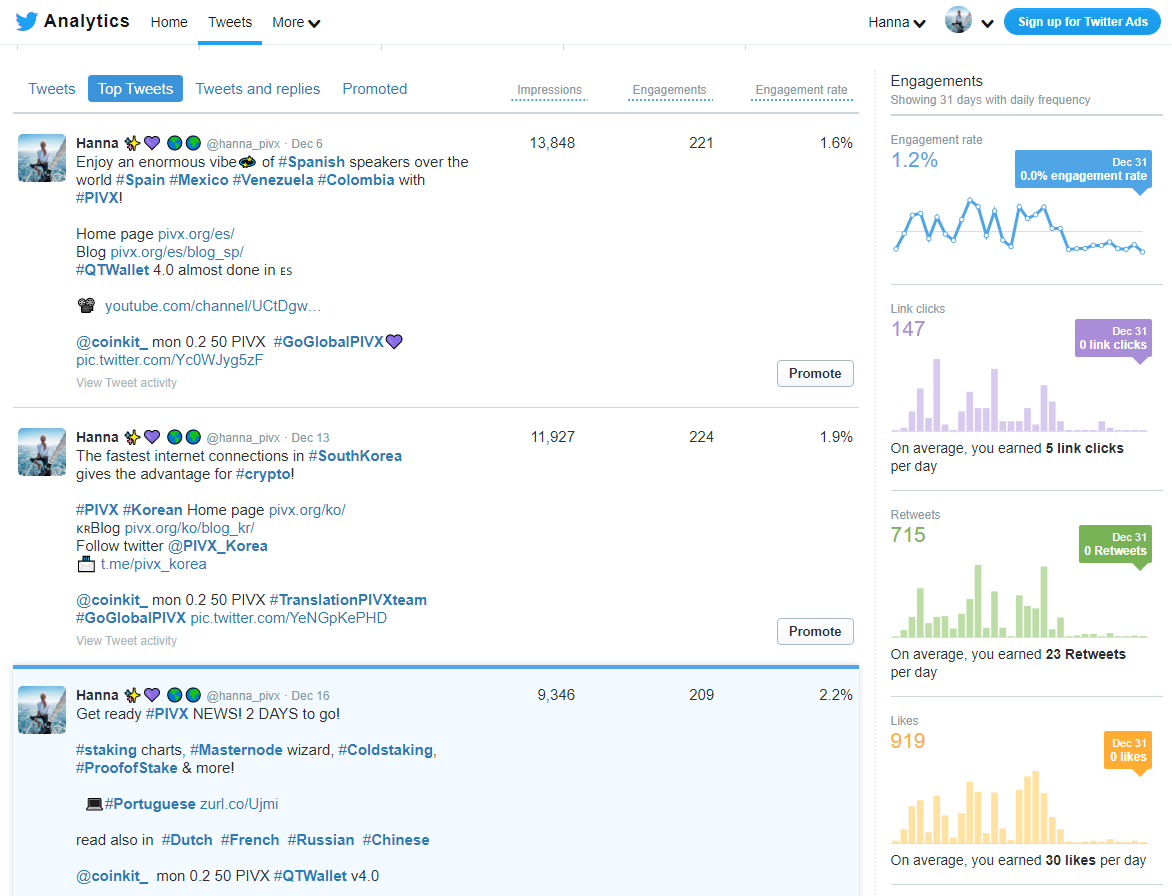
Task: Click the 224 engagements value
Action: point(701,437)
